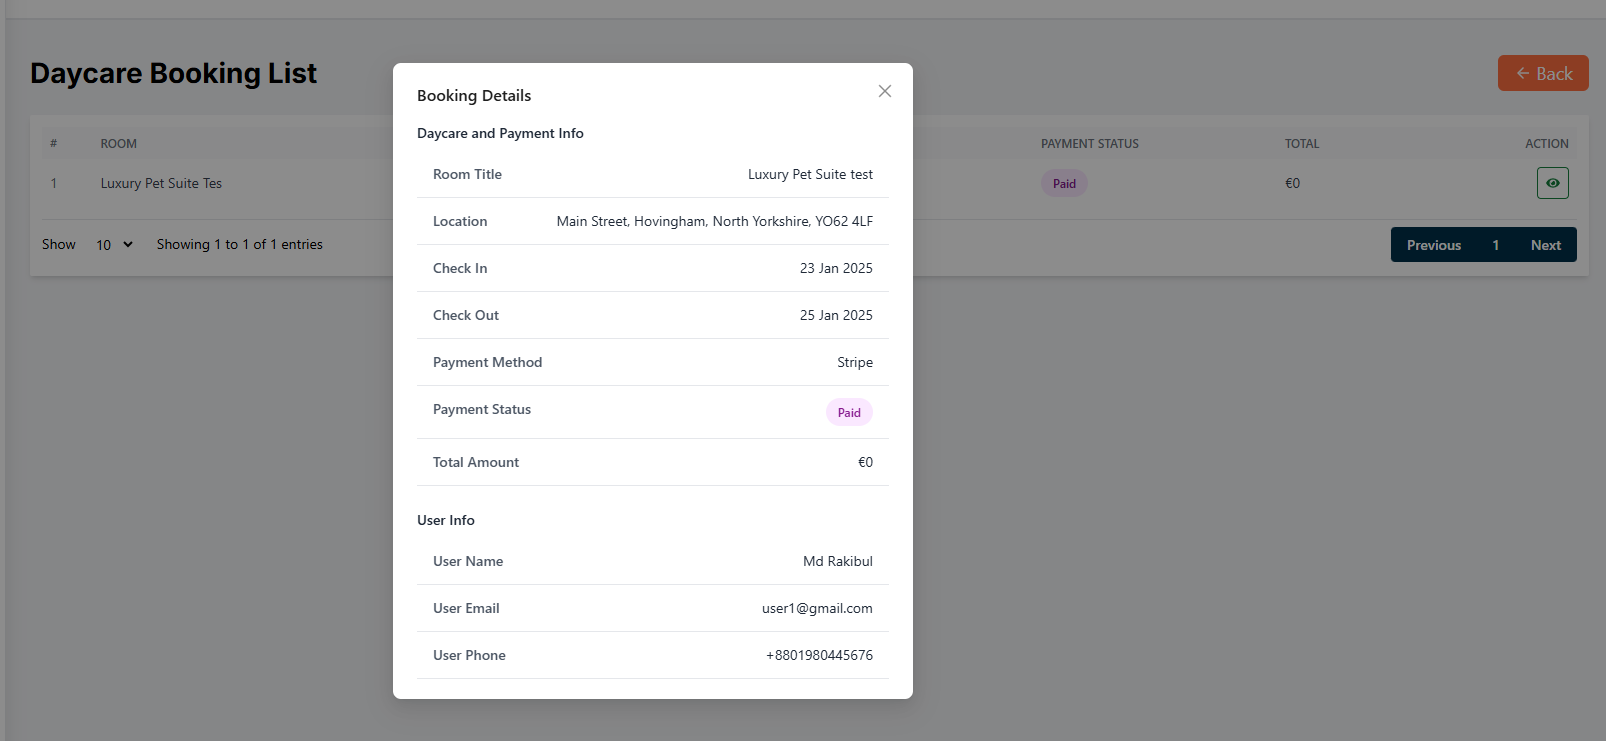Image resolution: width=1606 pixels, height=741 pixels.
Task: Go to the Previous page
Action: (x=1433, y=245)
